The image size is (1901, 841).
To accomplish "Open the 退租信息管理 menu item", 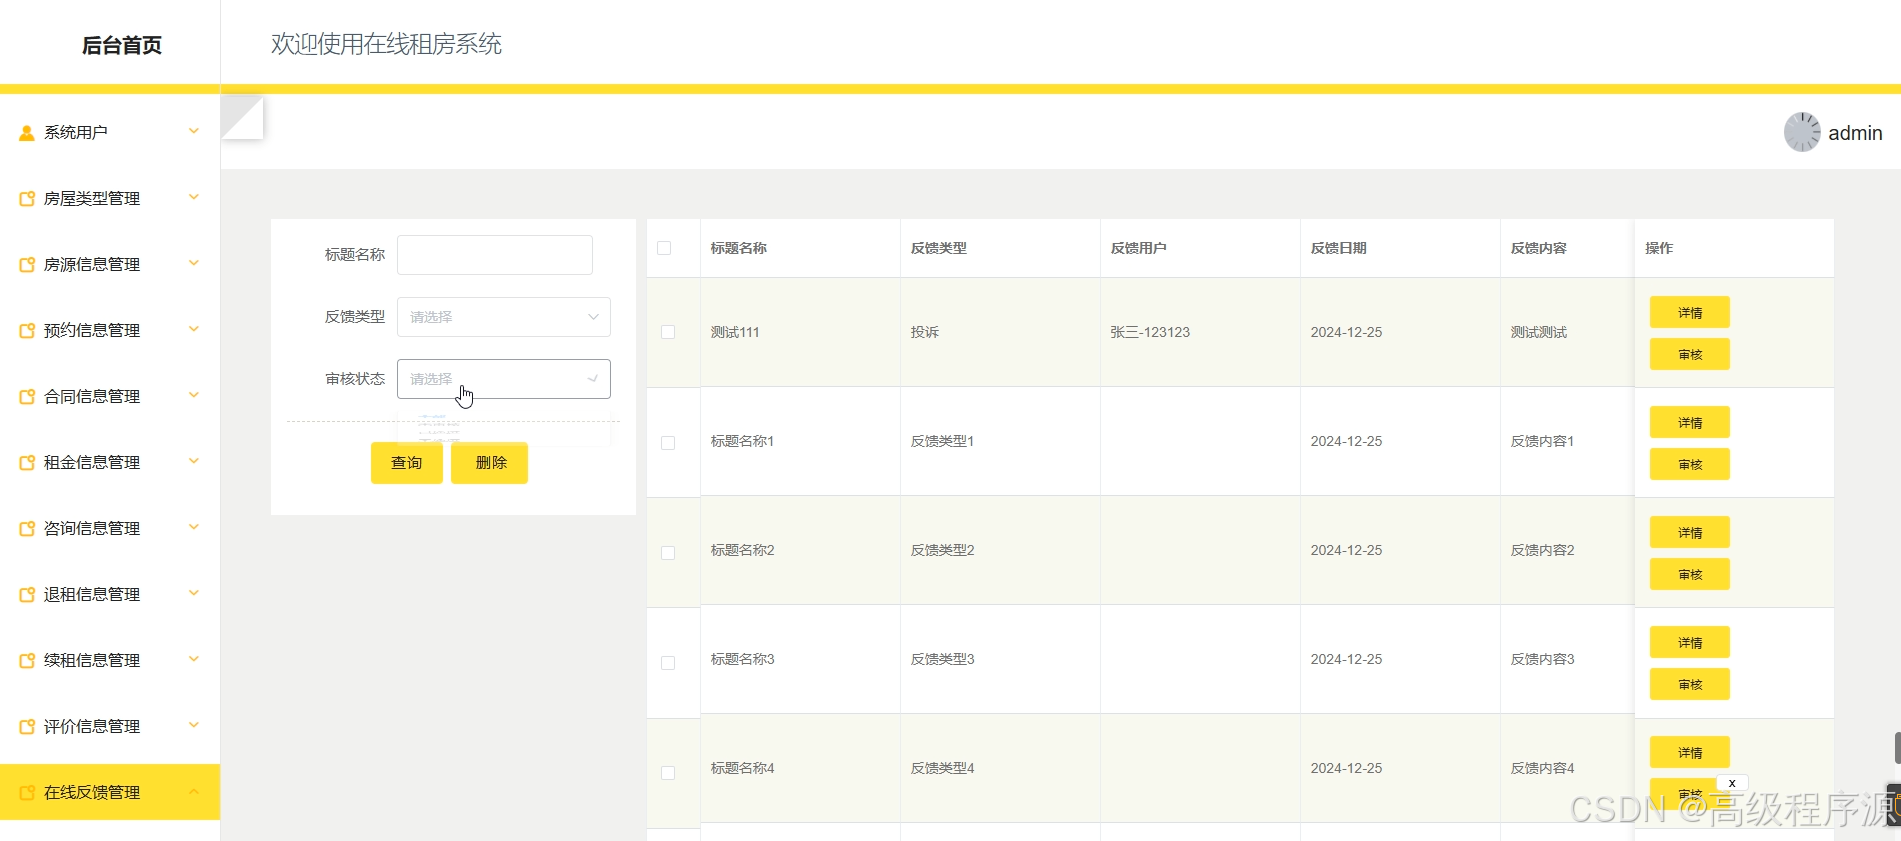I will point(110,594).
